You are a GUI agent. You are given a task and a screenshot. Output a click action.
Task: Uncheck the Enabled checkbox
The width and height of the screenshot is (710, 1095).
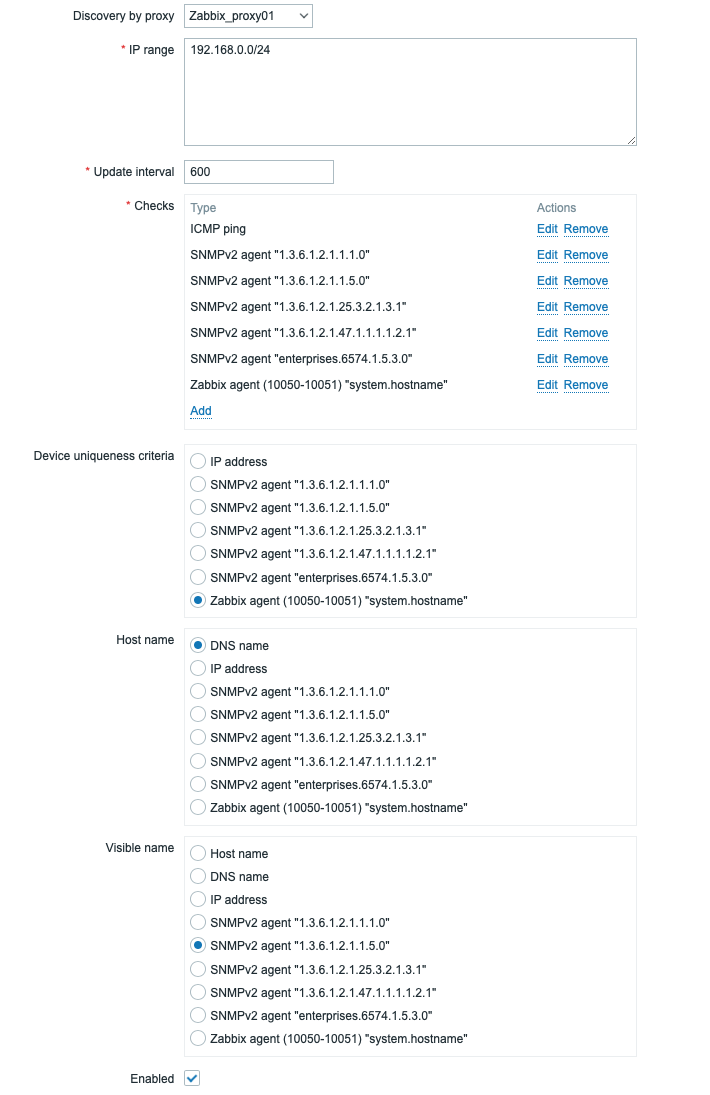tap(190, 1078)
